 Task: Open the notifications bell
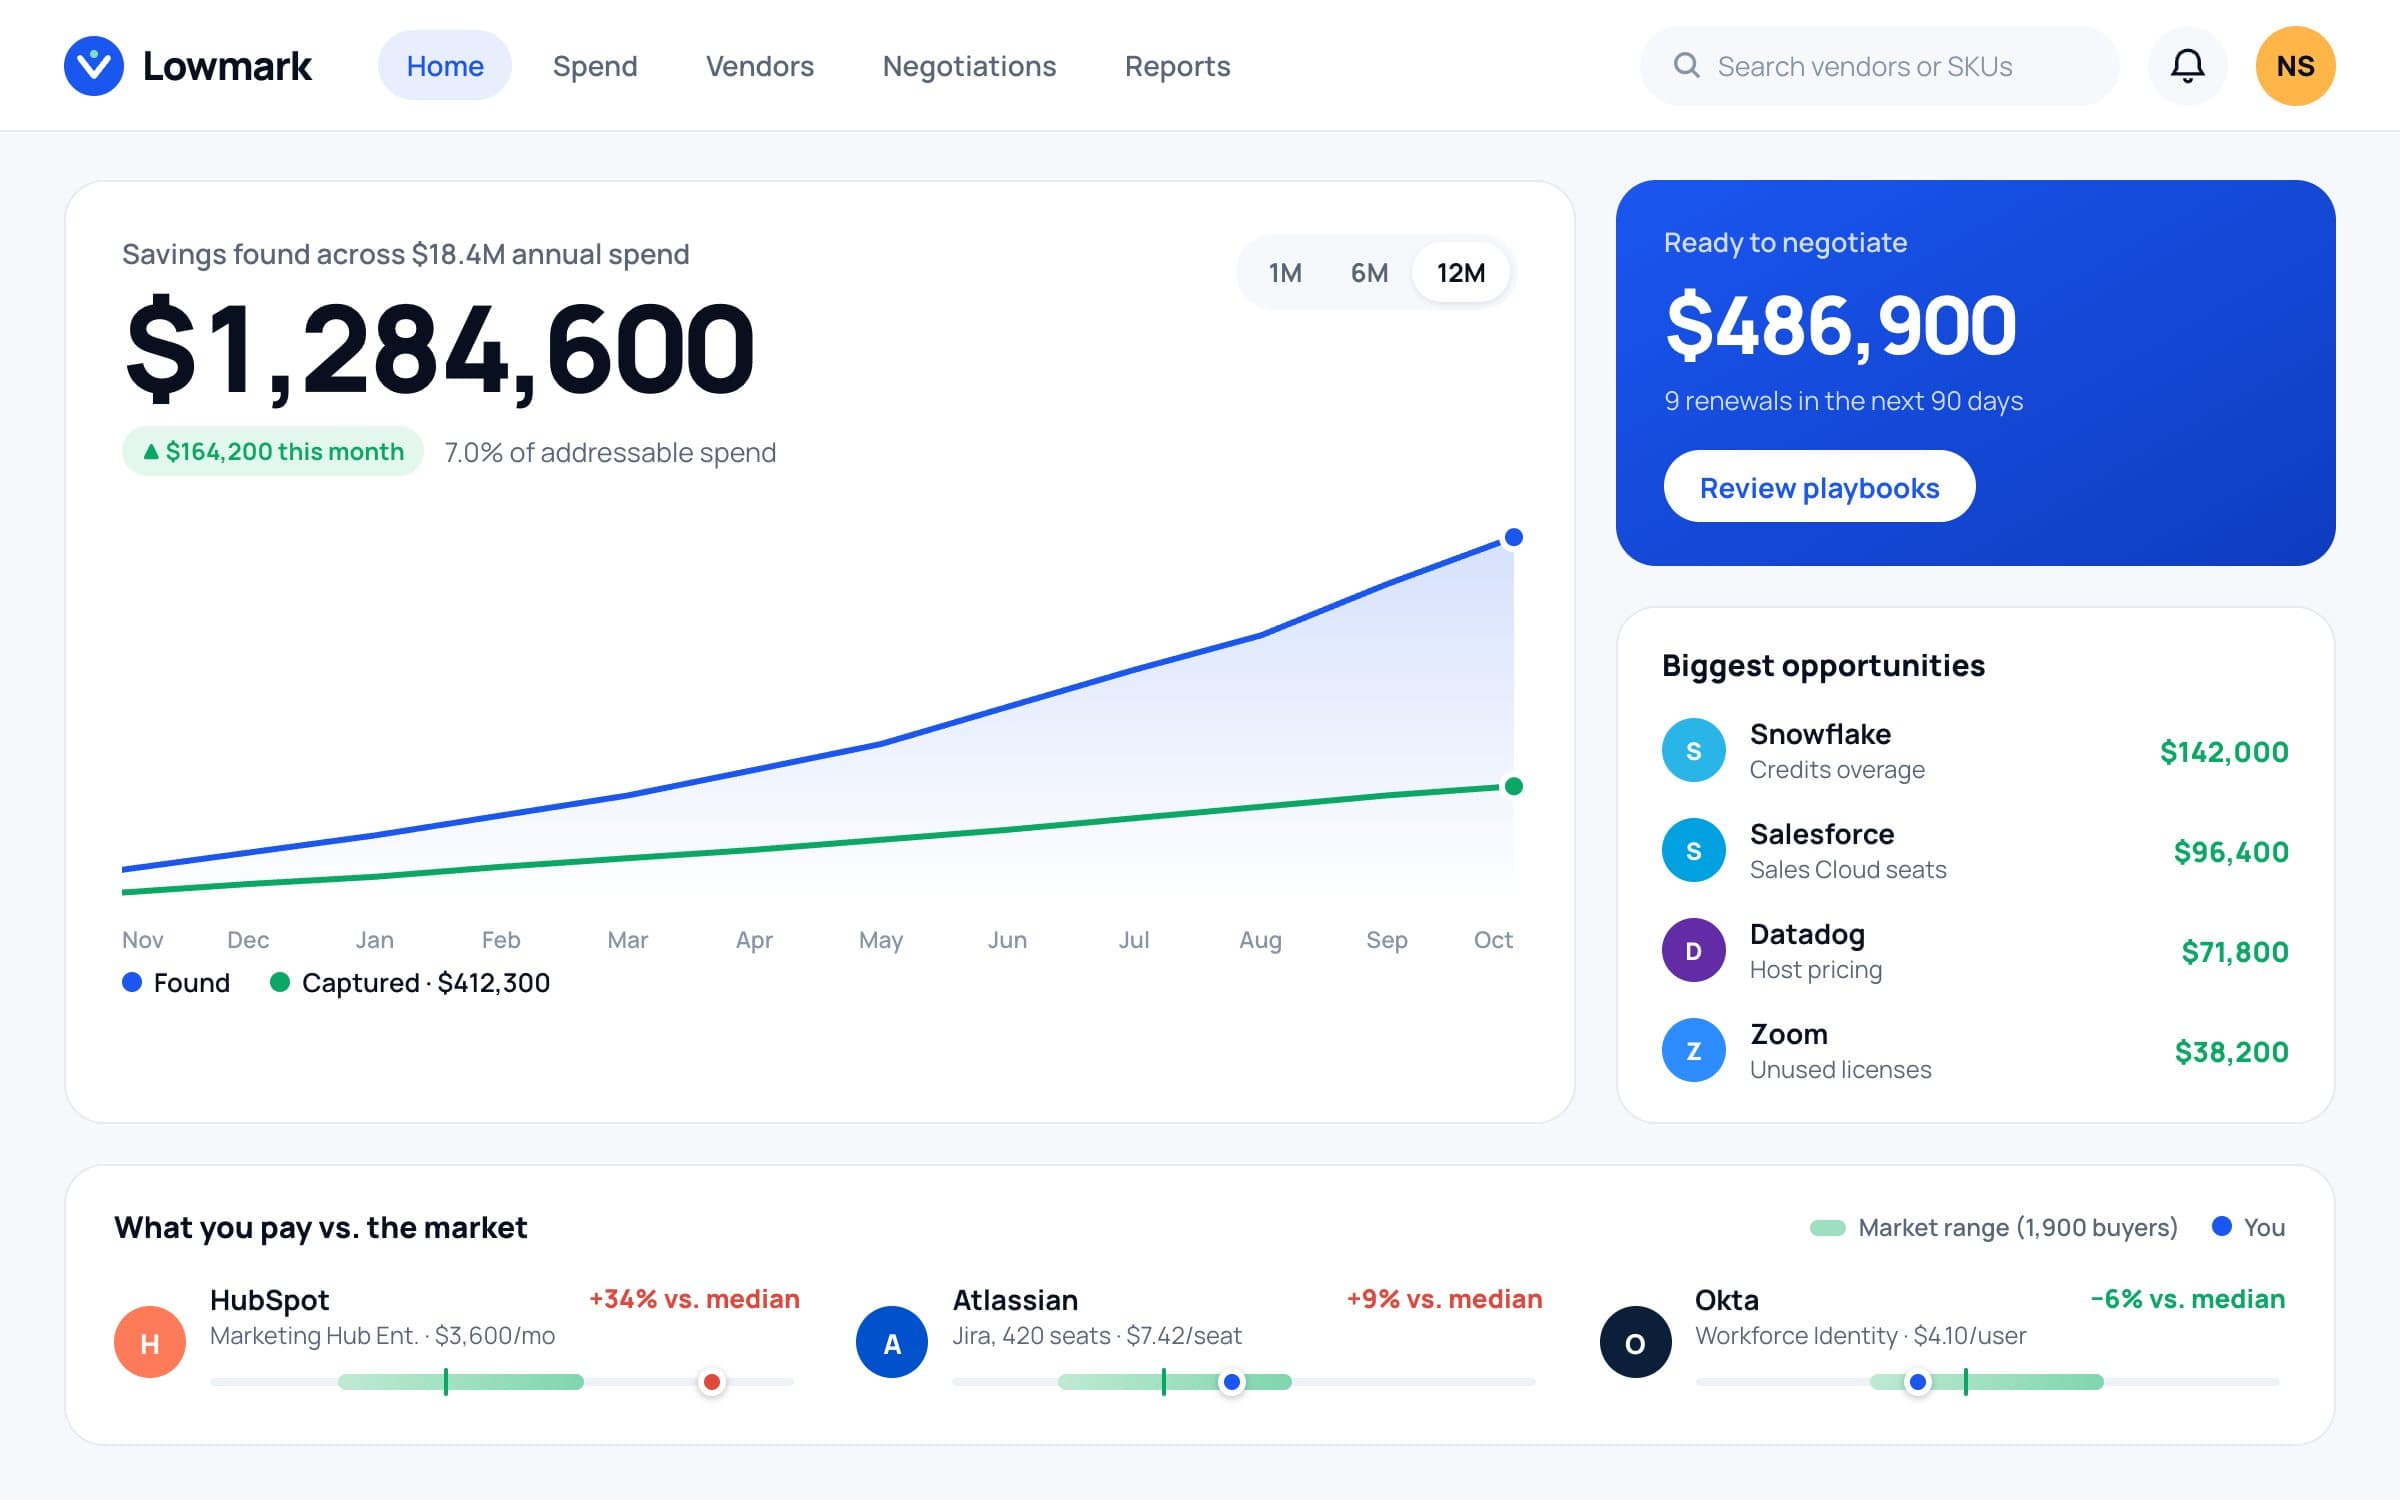coord(2187,66)
